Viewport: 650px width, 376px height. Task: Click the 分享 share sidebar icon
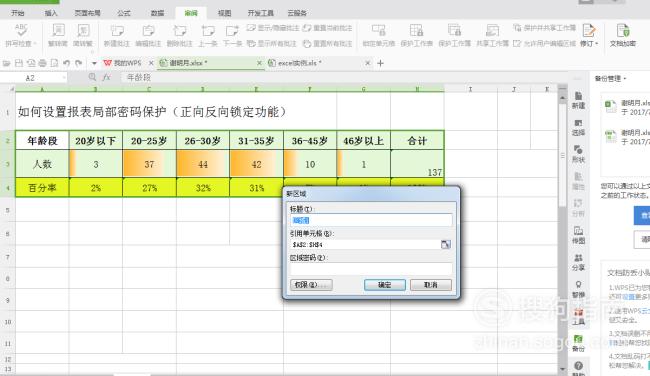(x=578, y=263)
